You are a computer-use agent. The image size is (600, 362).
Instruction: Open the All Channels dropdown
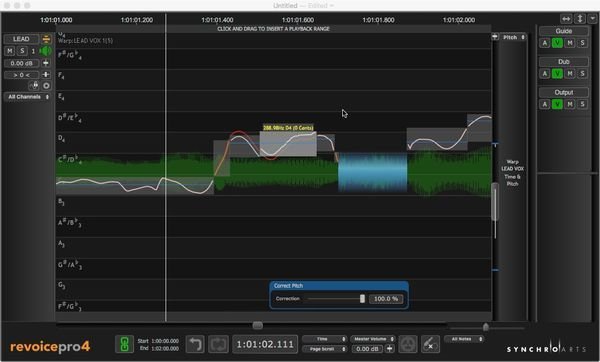coord(28,97)
